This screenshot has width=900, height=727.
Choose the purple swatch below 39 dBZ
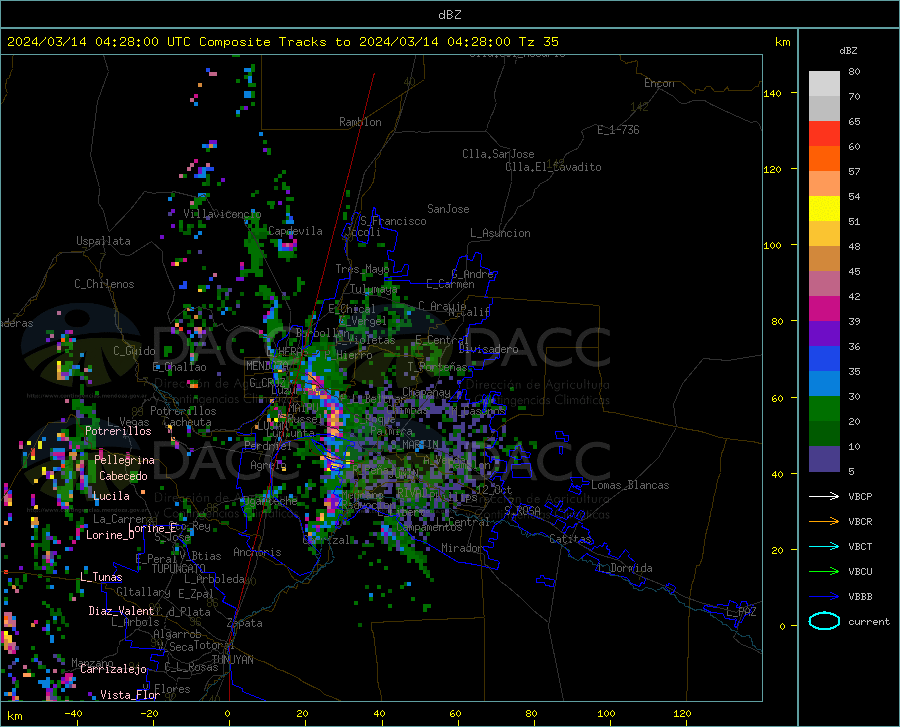pos(824,334)
